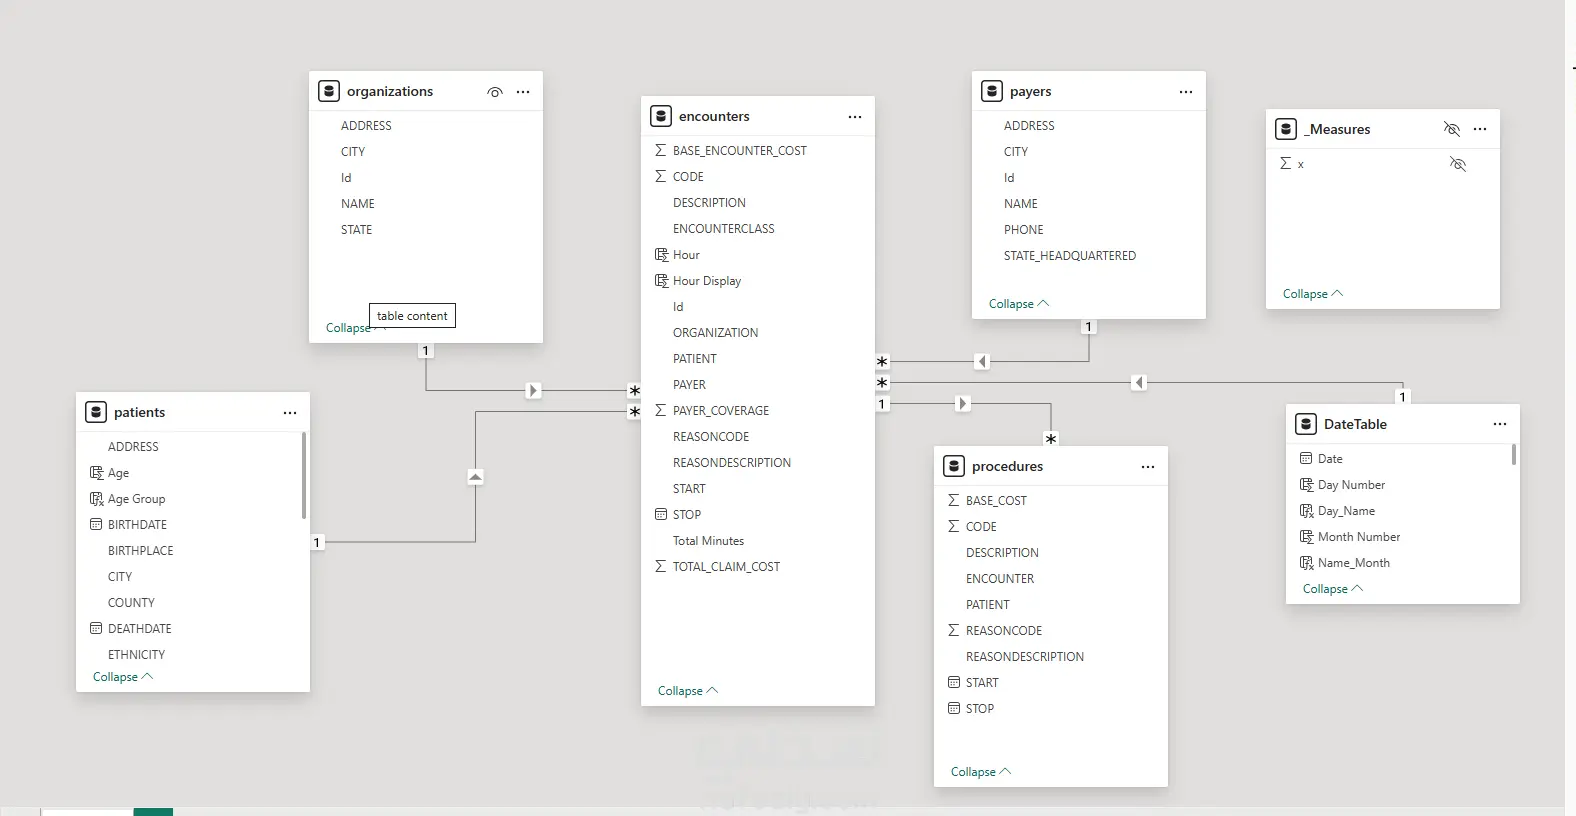Select the BIRTHPLACE field in patients

pos(140,551)
